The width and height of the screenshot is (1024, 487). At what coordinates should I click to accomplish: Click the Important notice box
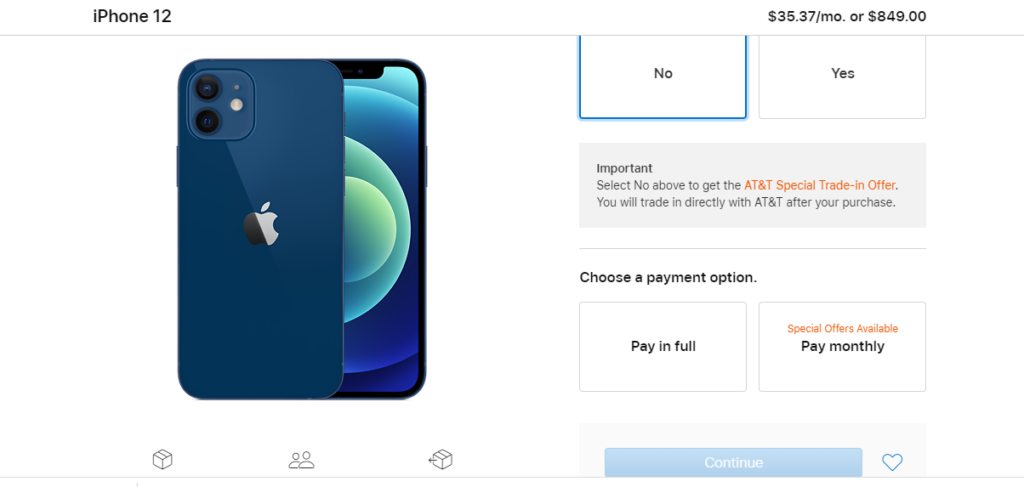tap(752, 185)
